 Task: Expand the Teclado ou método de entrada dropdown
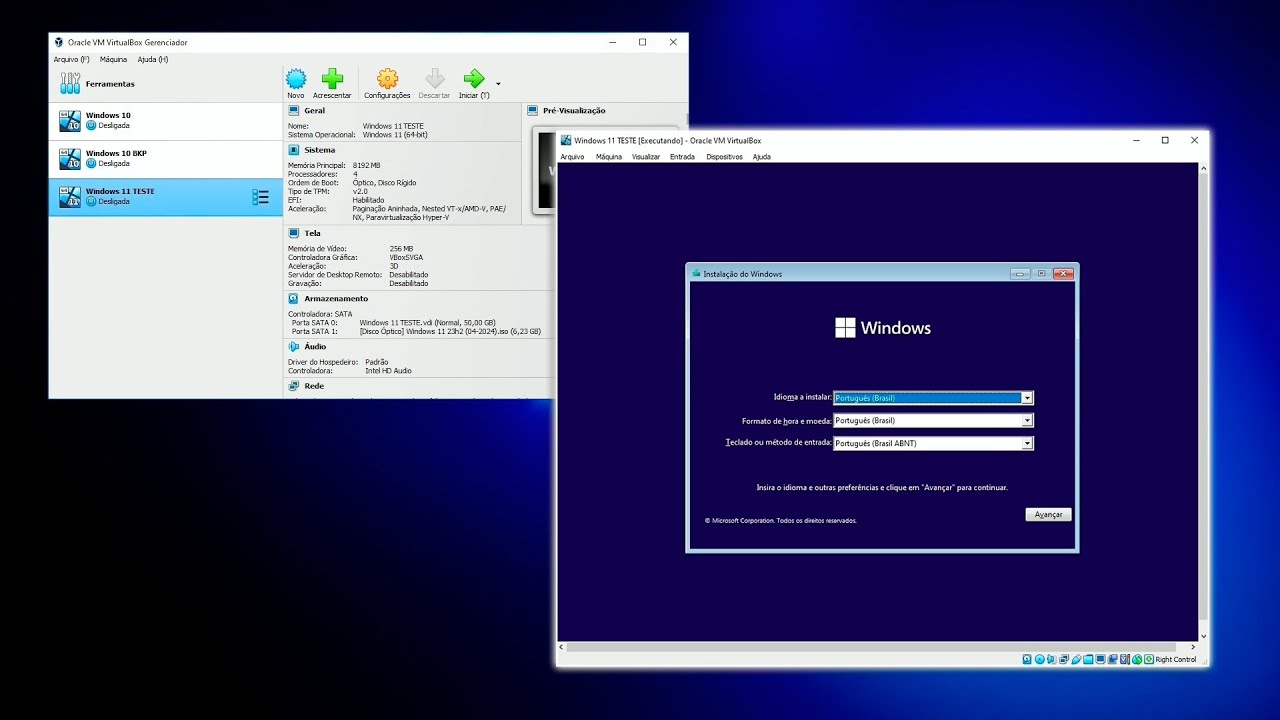[x=1027, y=443]
